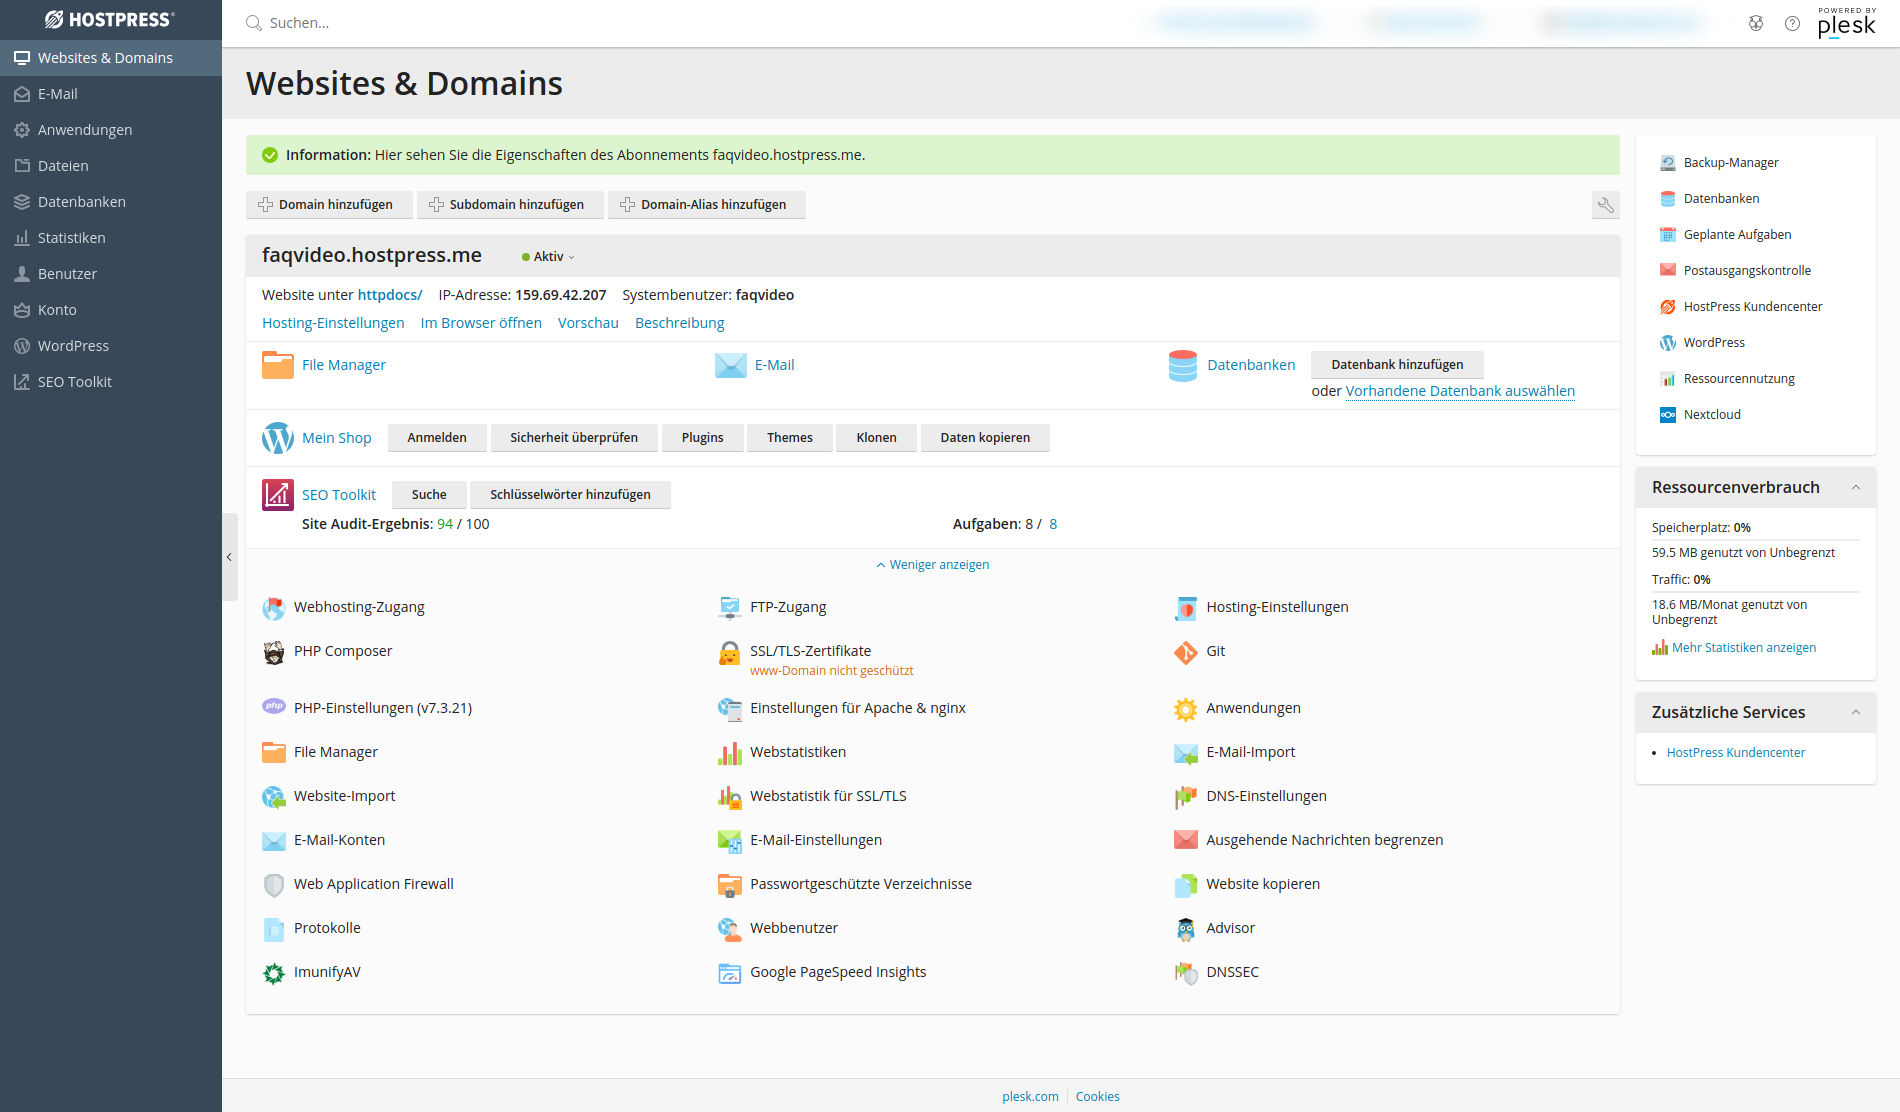The height and width of the screenshot is (1112, 1900).
Task: Click the ImunifyAV icon
Action: (274, 973)
